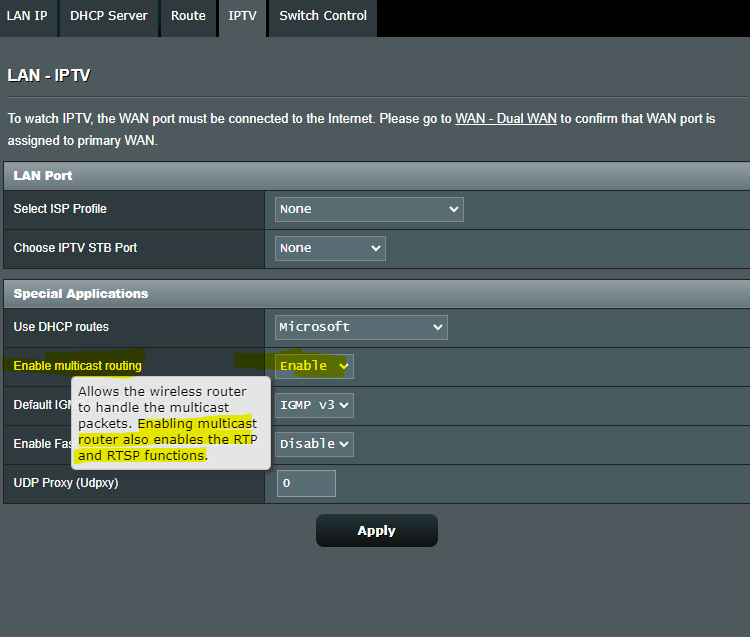Screen dimensions: 750x637
Task: Expand the Select ISP Profile dropdown
Action: click(x=369, y=209)
